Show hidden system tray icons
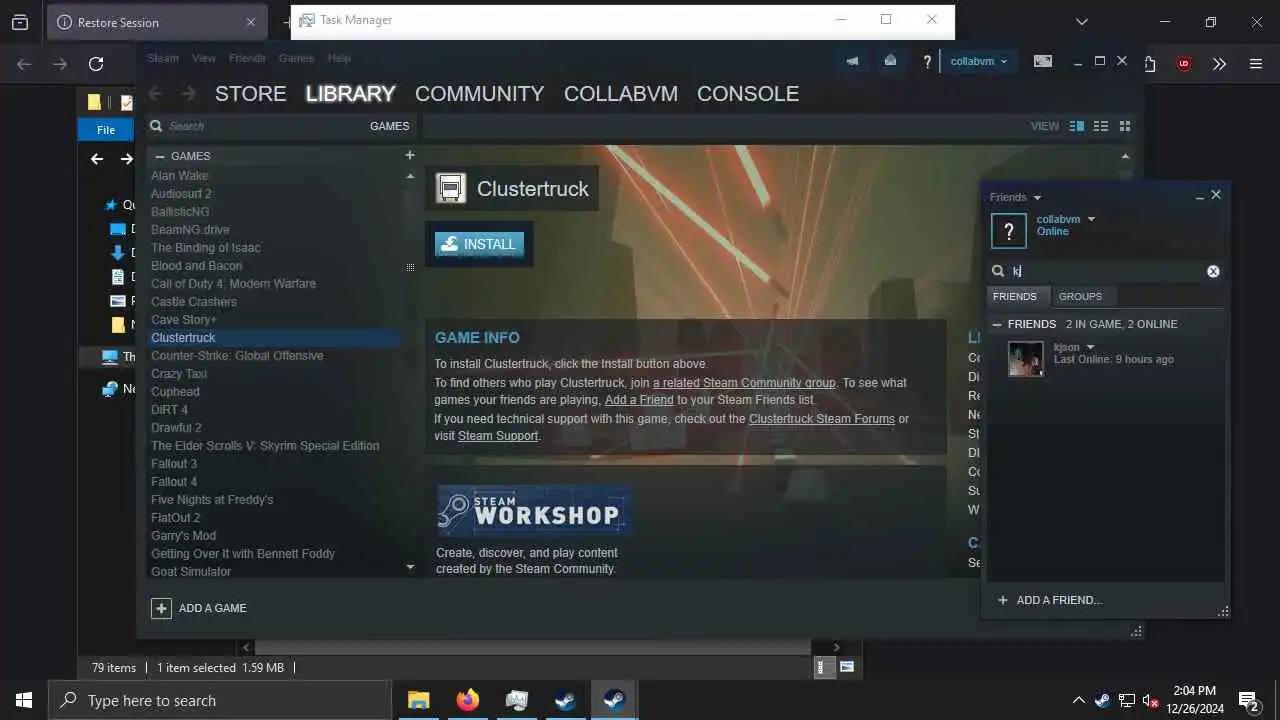 [1078, 700]
